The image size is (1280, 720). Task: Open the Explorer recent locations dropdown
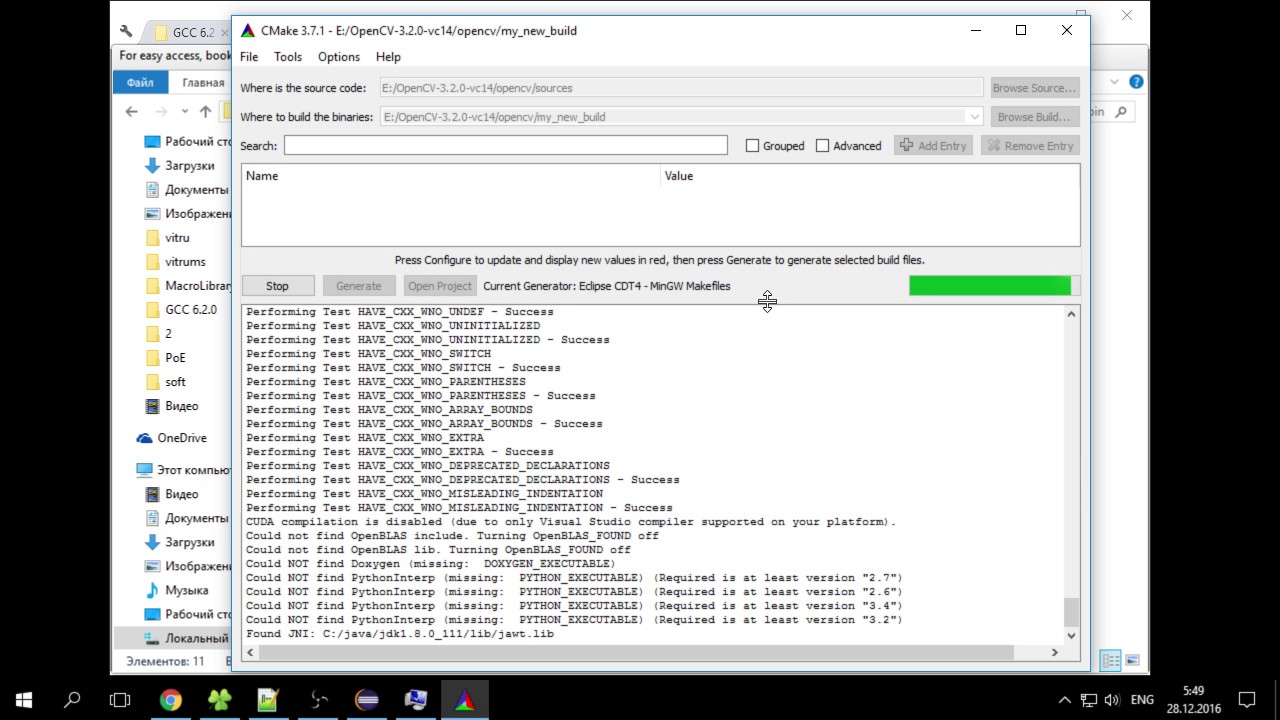pos(185,112)
